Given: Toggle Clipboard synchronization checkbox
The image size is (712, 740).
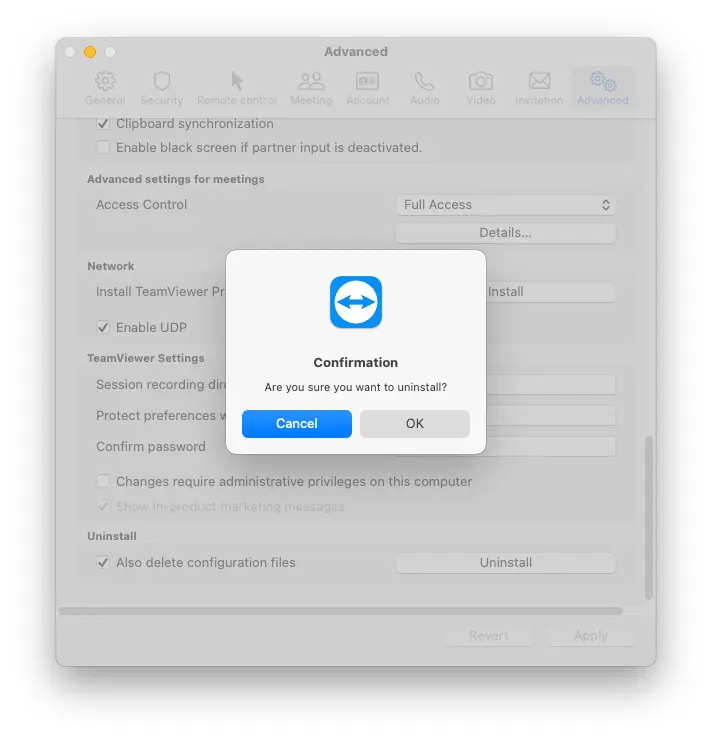Looking at the screenshot, I should pos(103,124).
